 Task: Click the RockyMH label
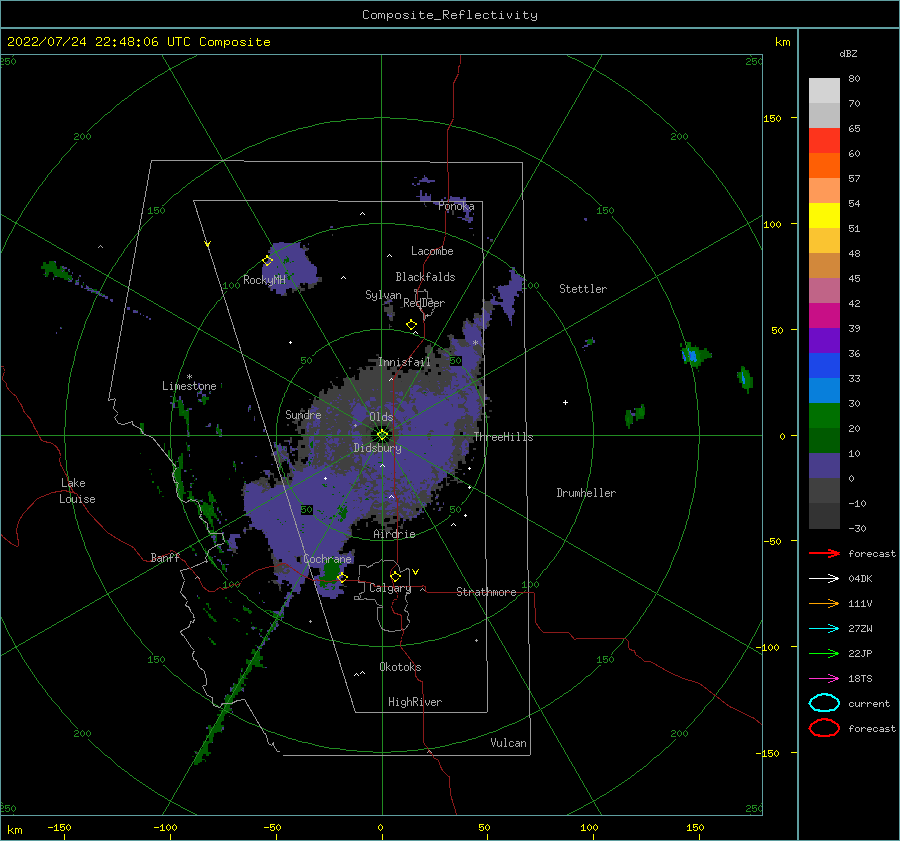point(264,280)
